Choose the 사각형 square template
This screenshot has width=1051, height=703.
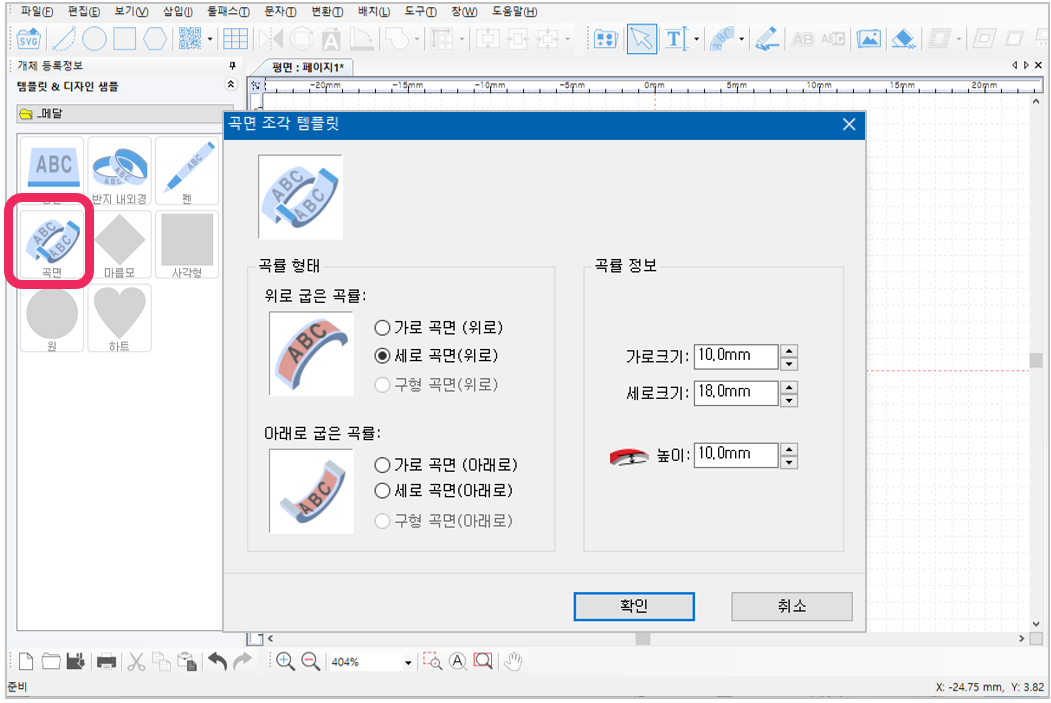pyautogui.click(x=187, y=244)
